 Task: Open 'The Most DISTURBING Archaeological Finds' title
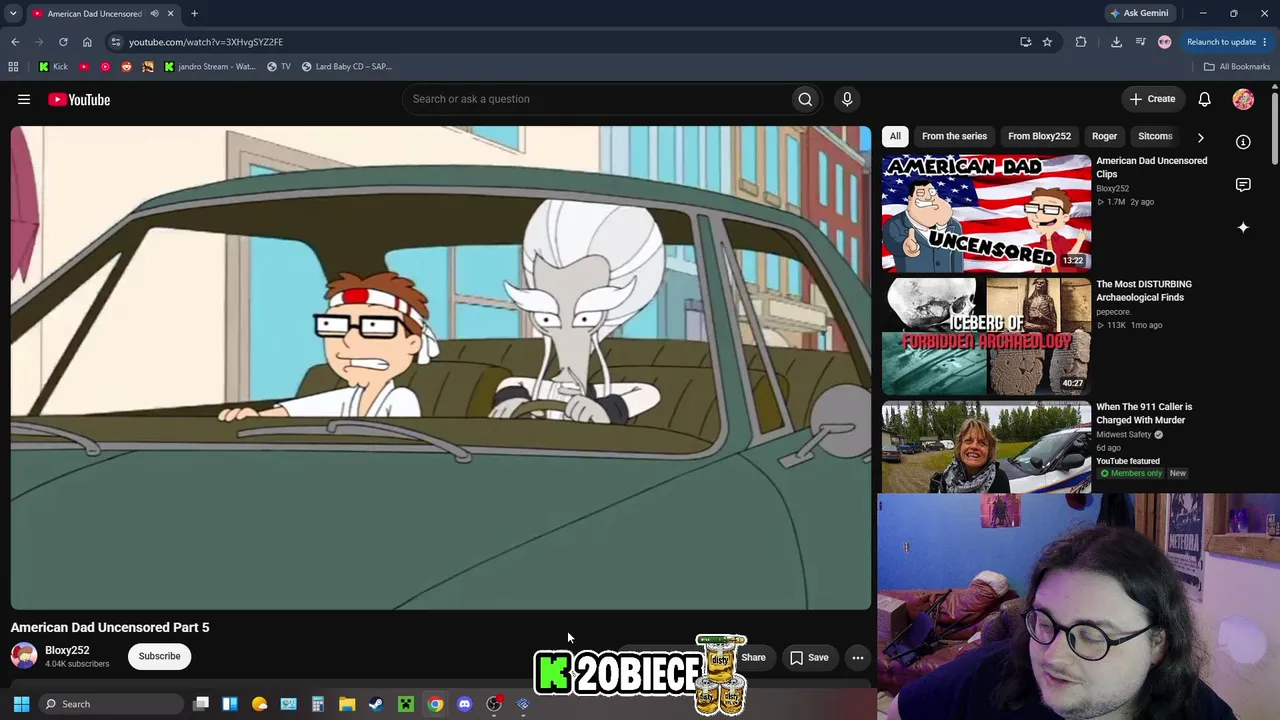1144,291
